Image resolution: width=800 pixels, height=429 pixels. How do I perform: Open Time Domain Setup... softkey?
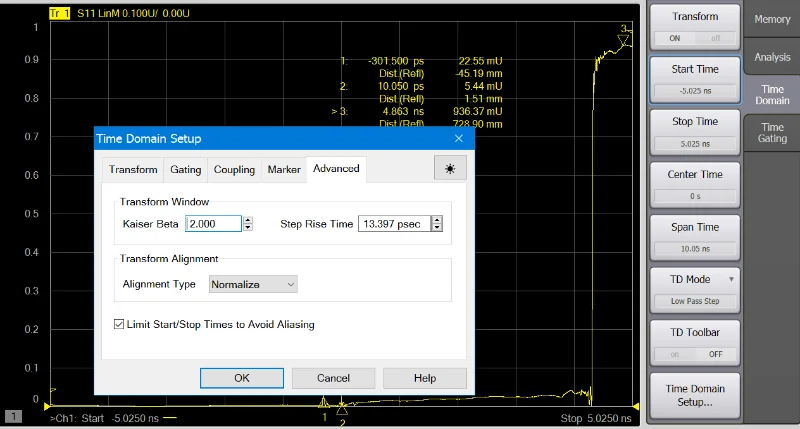[x=695, y=395]
